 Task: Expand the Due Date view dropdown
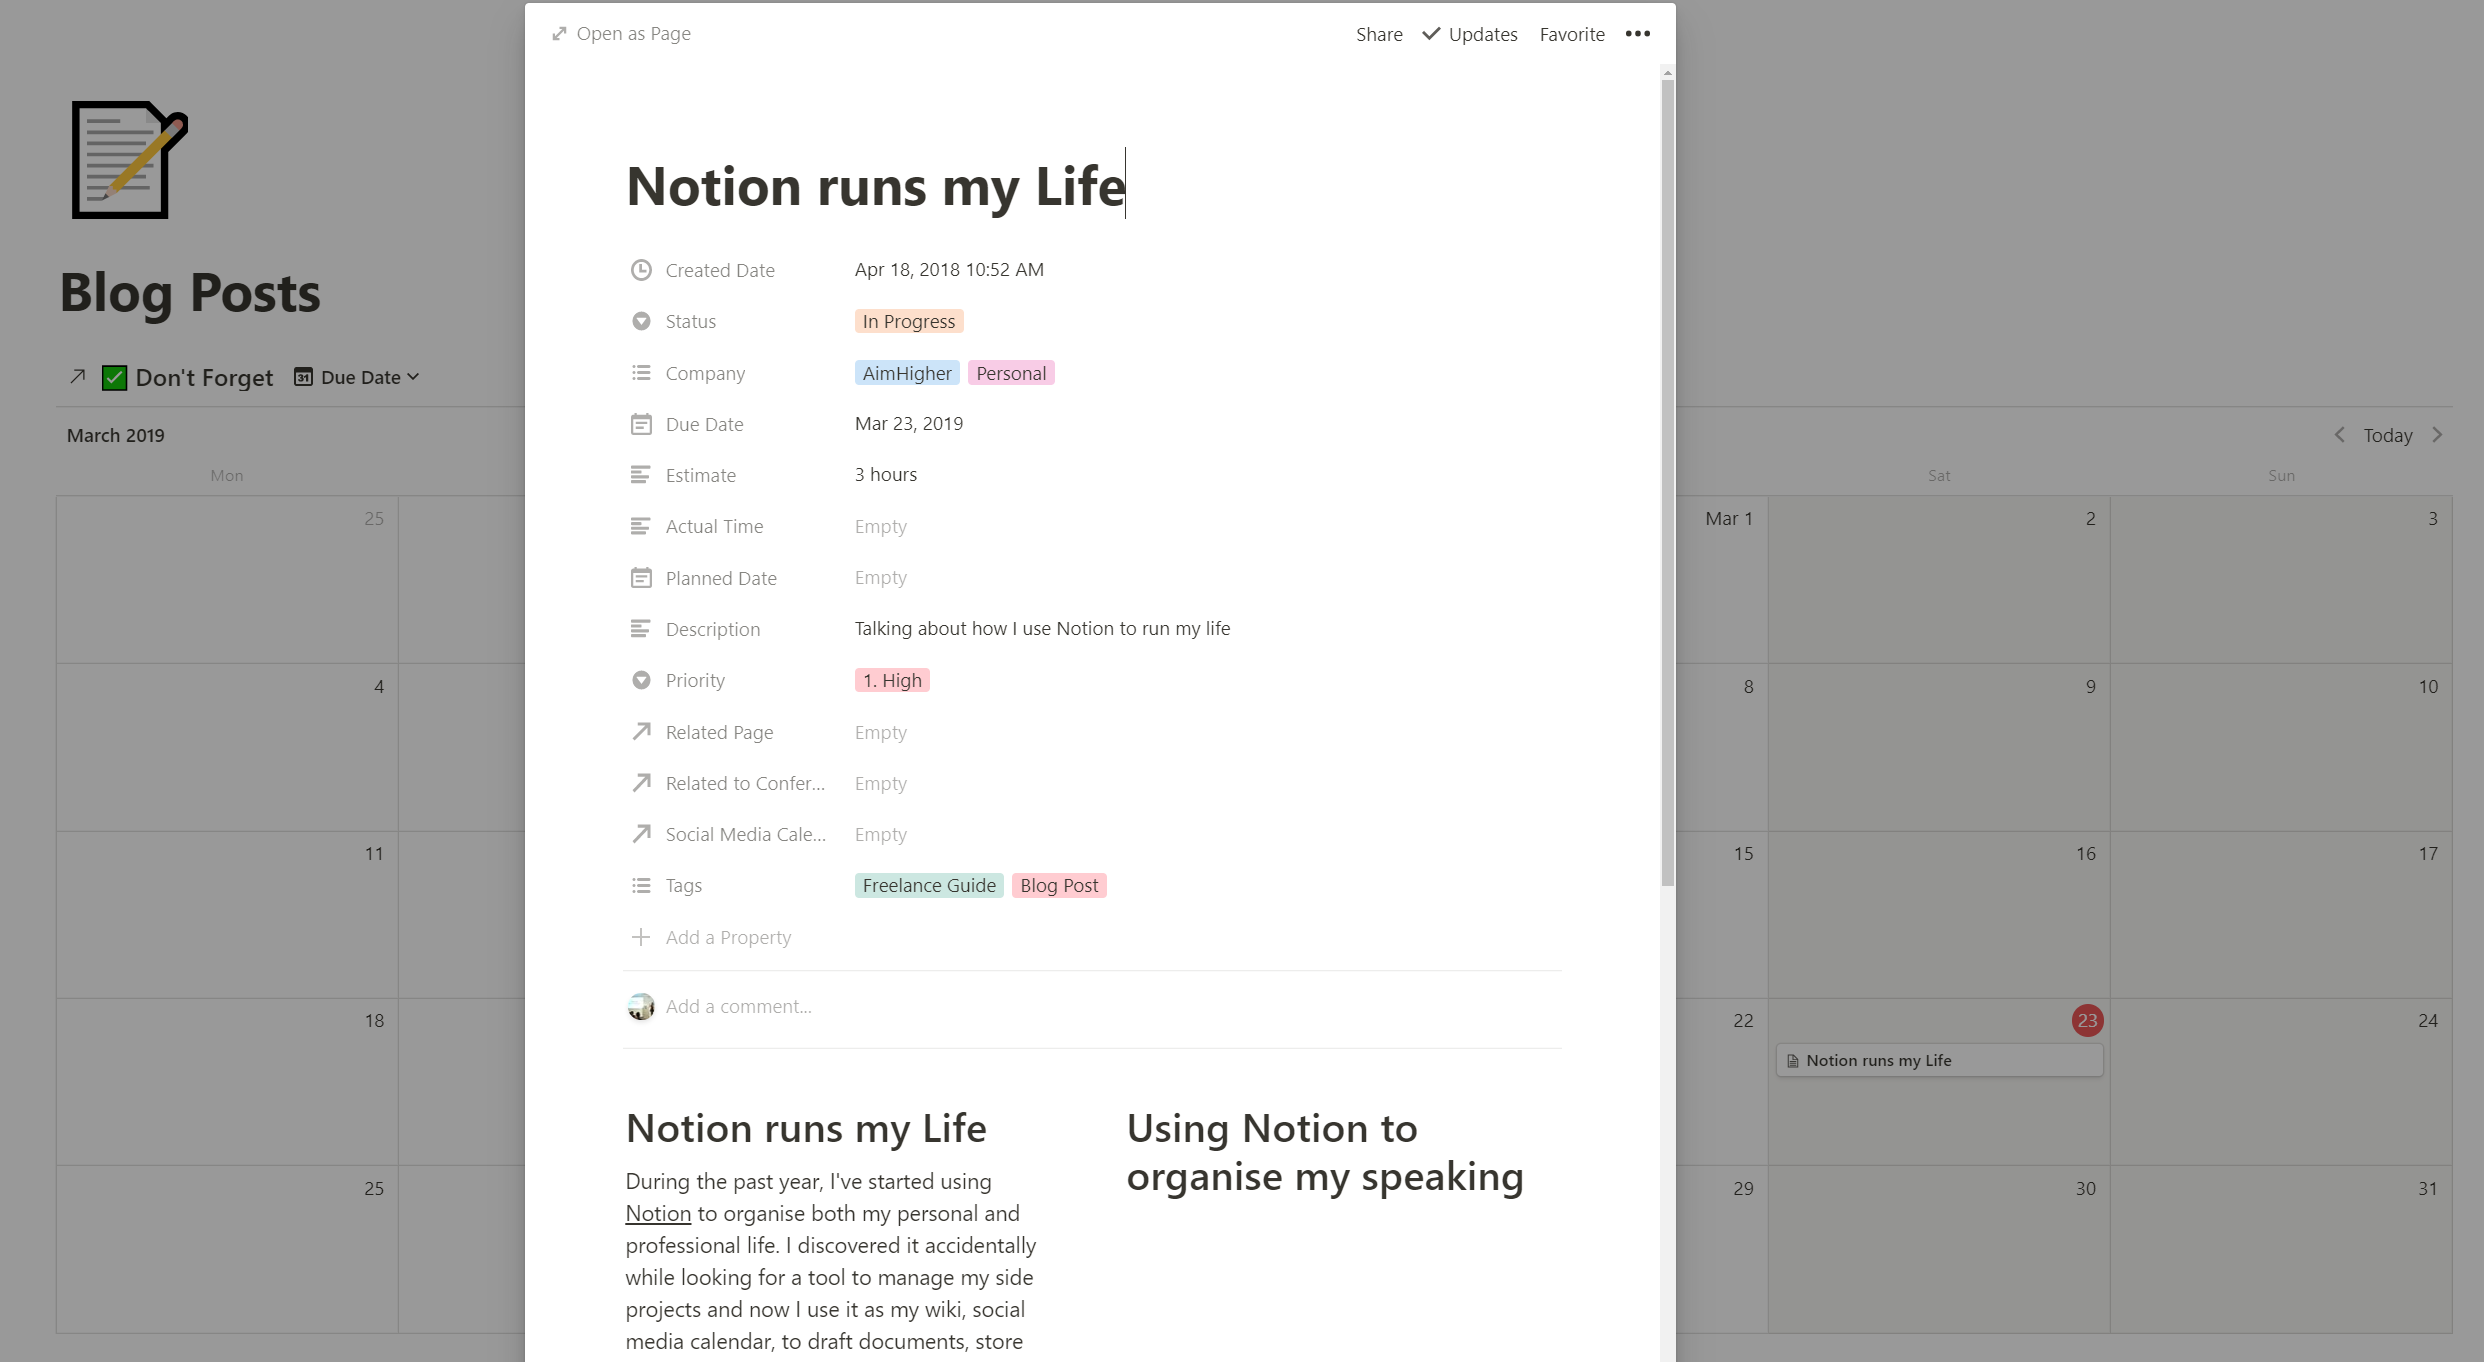[x=358, y=377]
